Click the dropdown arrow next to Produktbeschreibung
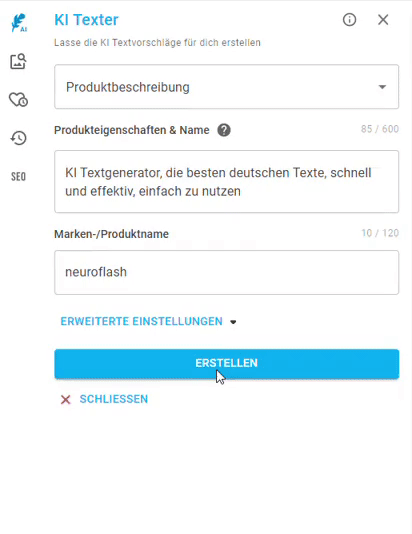The height and width of the screenshot is (534, 412). click(382, 87)
